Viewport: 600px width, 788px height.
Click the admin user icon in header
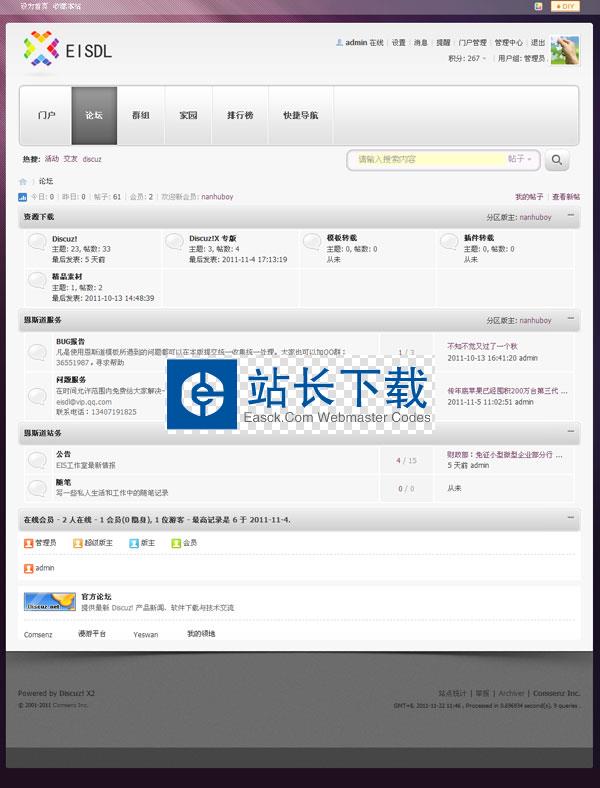coord(339,43)
